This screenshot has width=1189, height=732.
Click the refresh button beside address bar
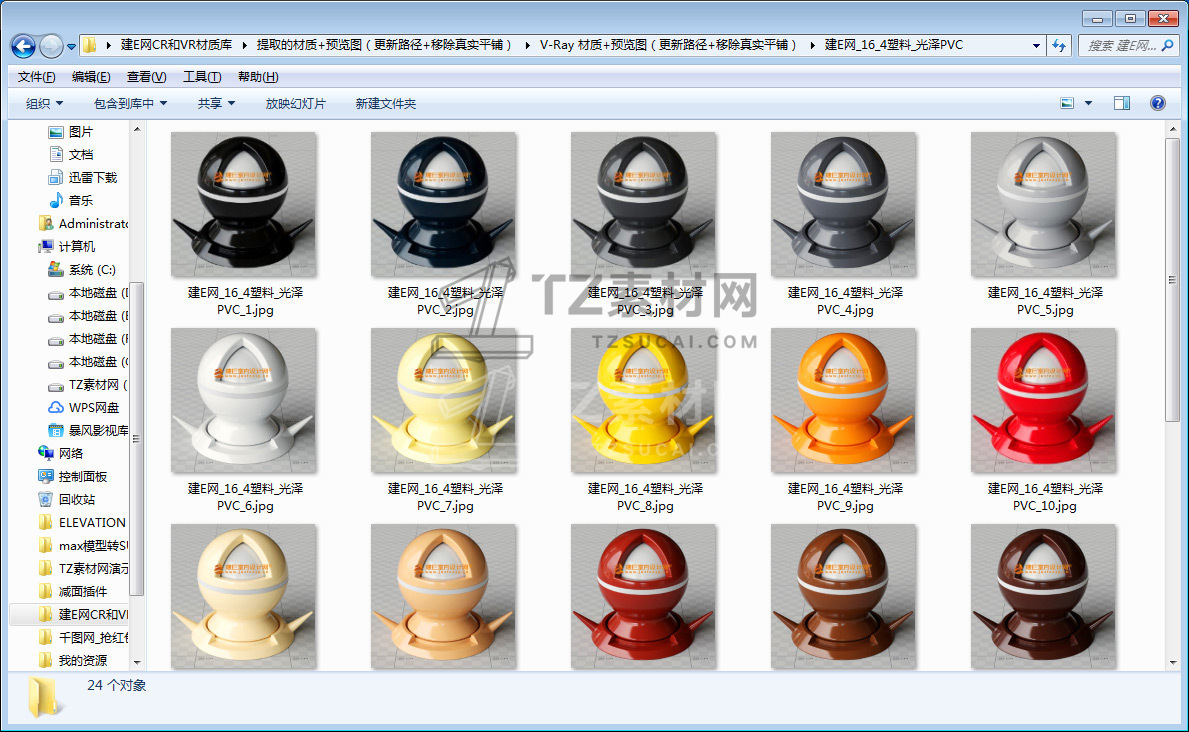pyautogui.click(x=1059, y=46)
